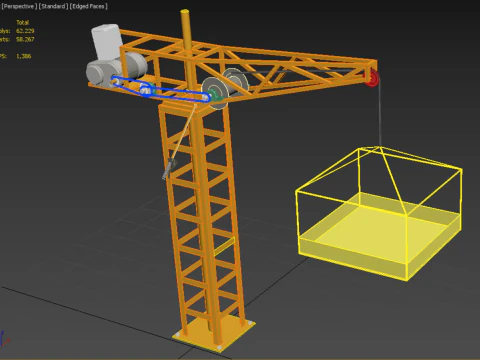Screen dimensions: 480x360
Task: Click the polys count value 62,229
Action: click(25, 31)
